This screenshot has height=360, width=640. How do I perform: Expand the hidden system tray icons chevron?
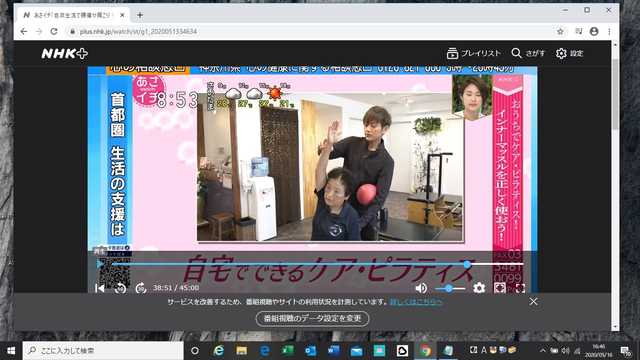click(542, 351)
